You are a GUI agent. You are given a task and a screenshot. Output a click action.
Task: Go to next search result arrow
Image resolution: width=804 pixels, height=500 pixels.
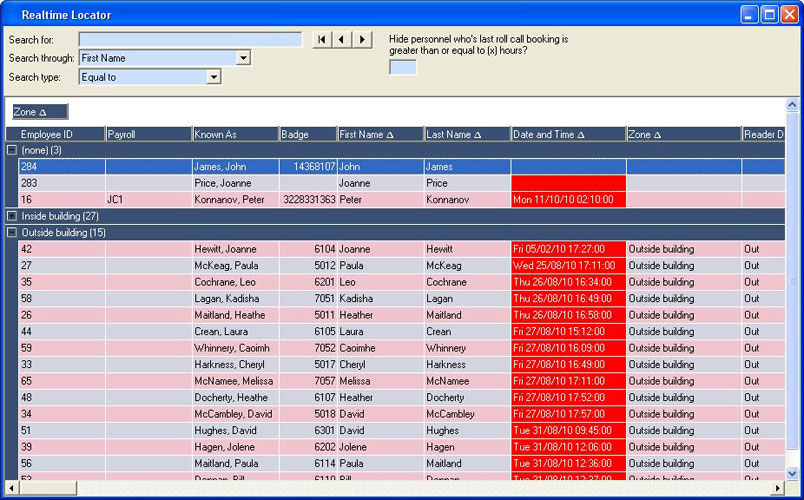coord(361,39)
